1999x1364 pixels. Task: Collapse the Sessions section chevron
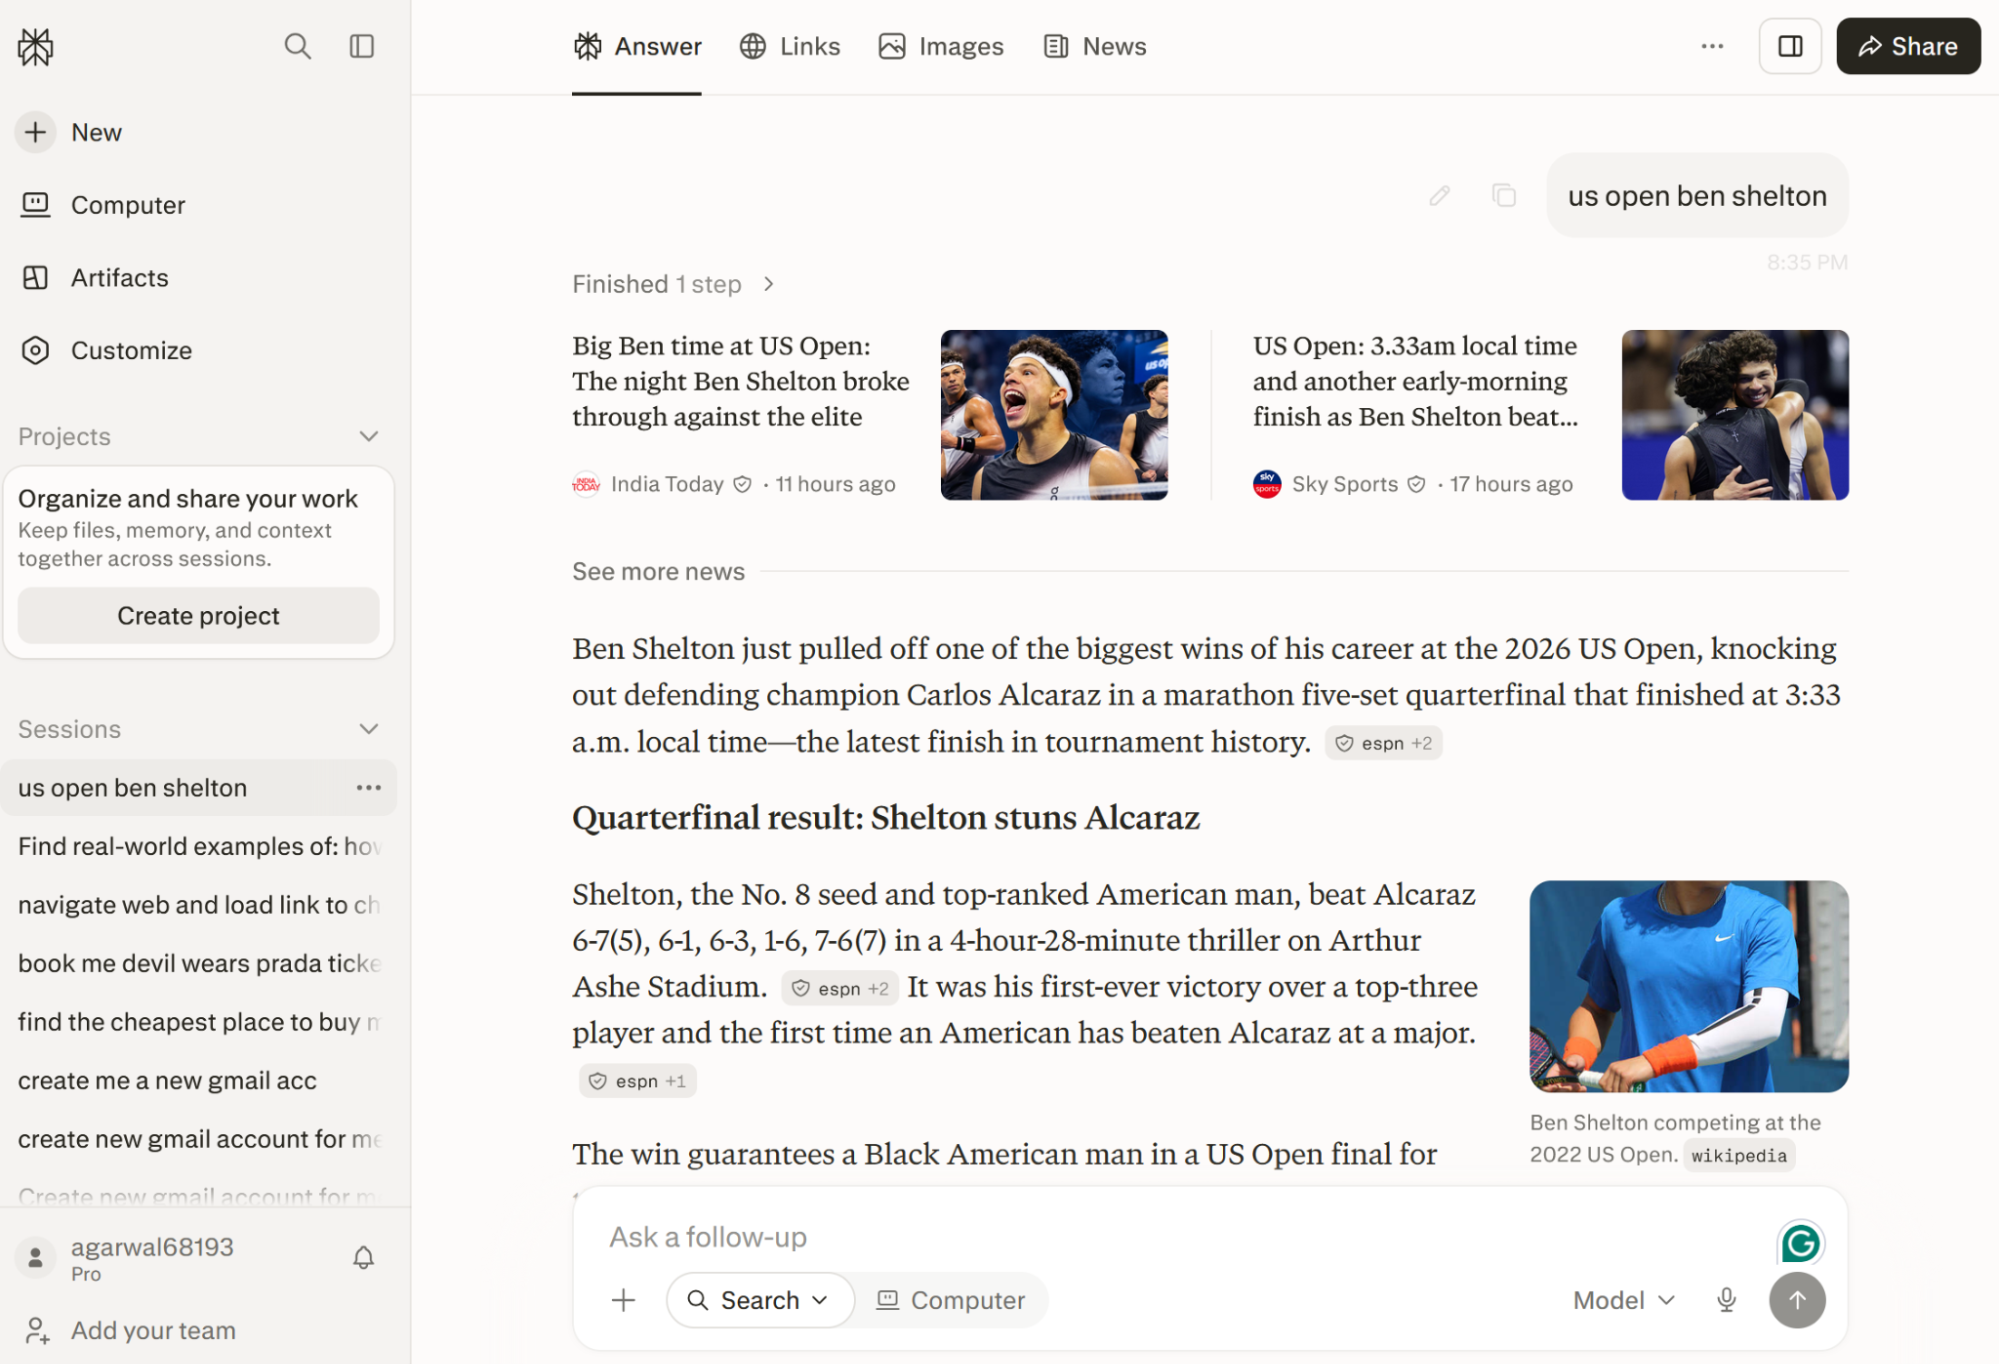tap(369, 730)
